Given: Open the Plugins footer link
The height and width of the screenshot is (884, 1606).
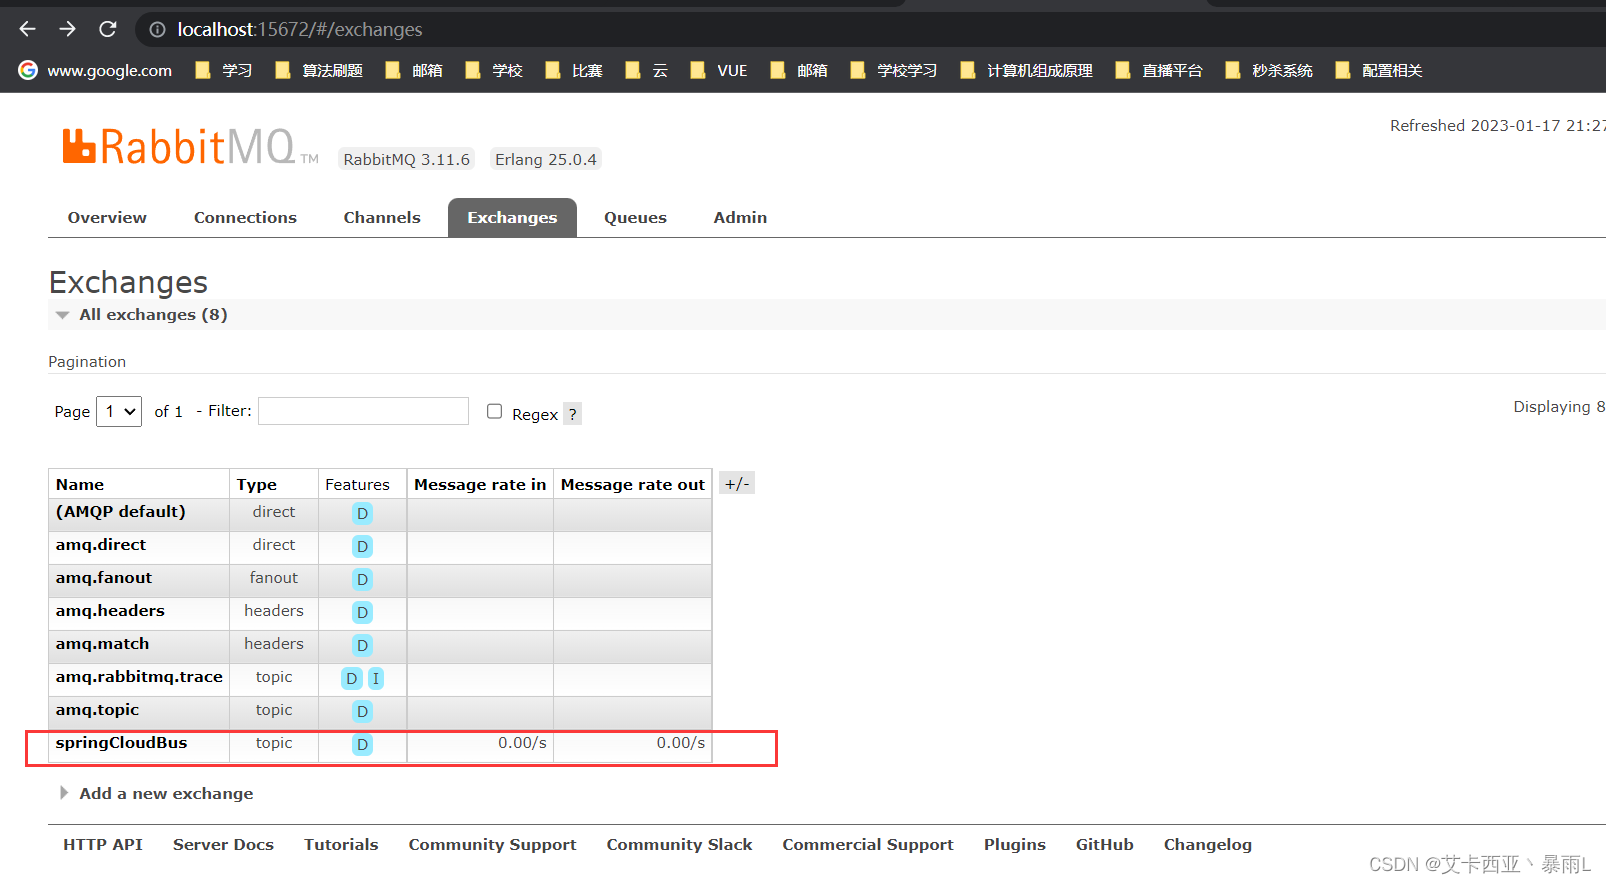Looking at the screenshot, I should pyautogui.click(x=1015, y=844).
